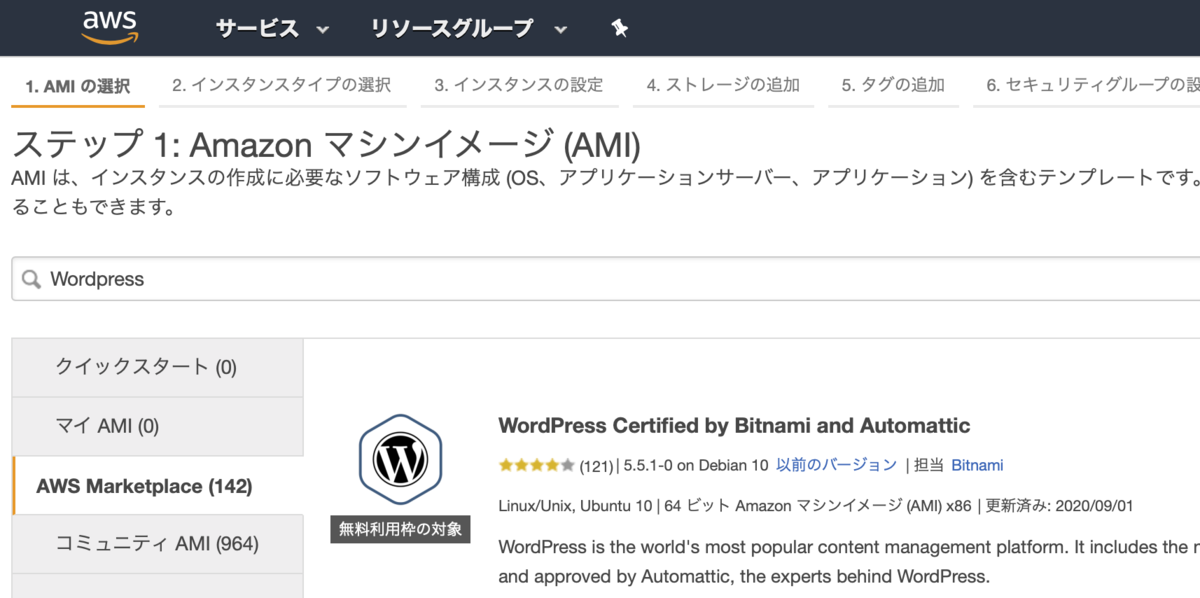Image resolution: width=1200 pixels, height=598 pixels.
Task: Switch to 2. インスタンスタイプの選択 tab
Action: (281, 86)
